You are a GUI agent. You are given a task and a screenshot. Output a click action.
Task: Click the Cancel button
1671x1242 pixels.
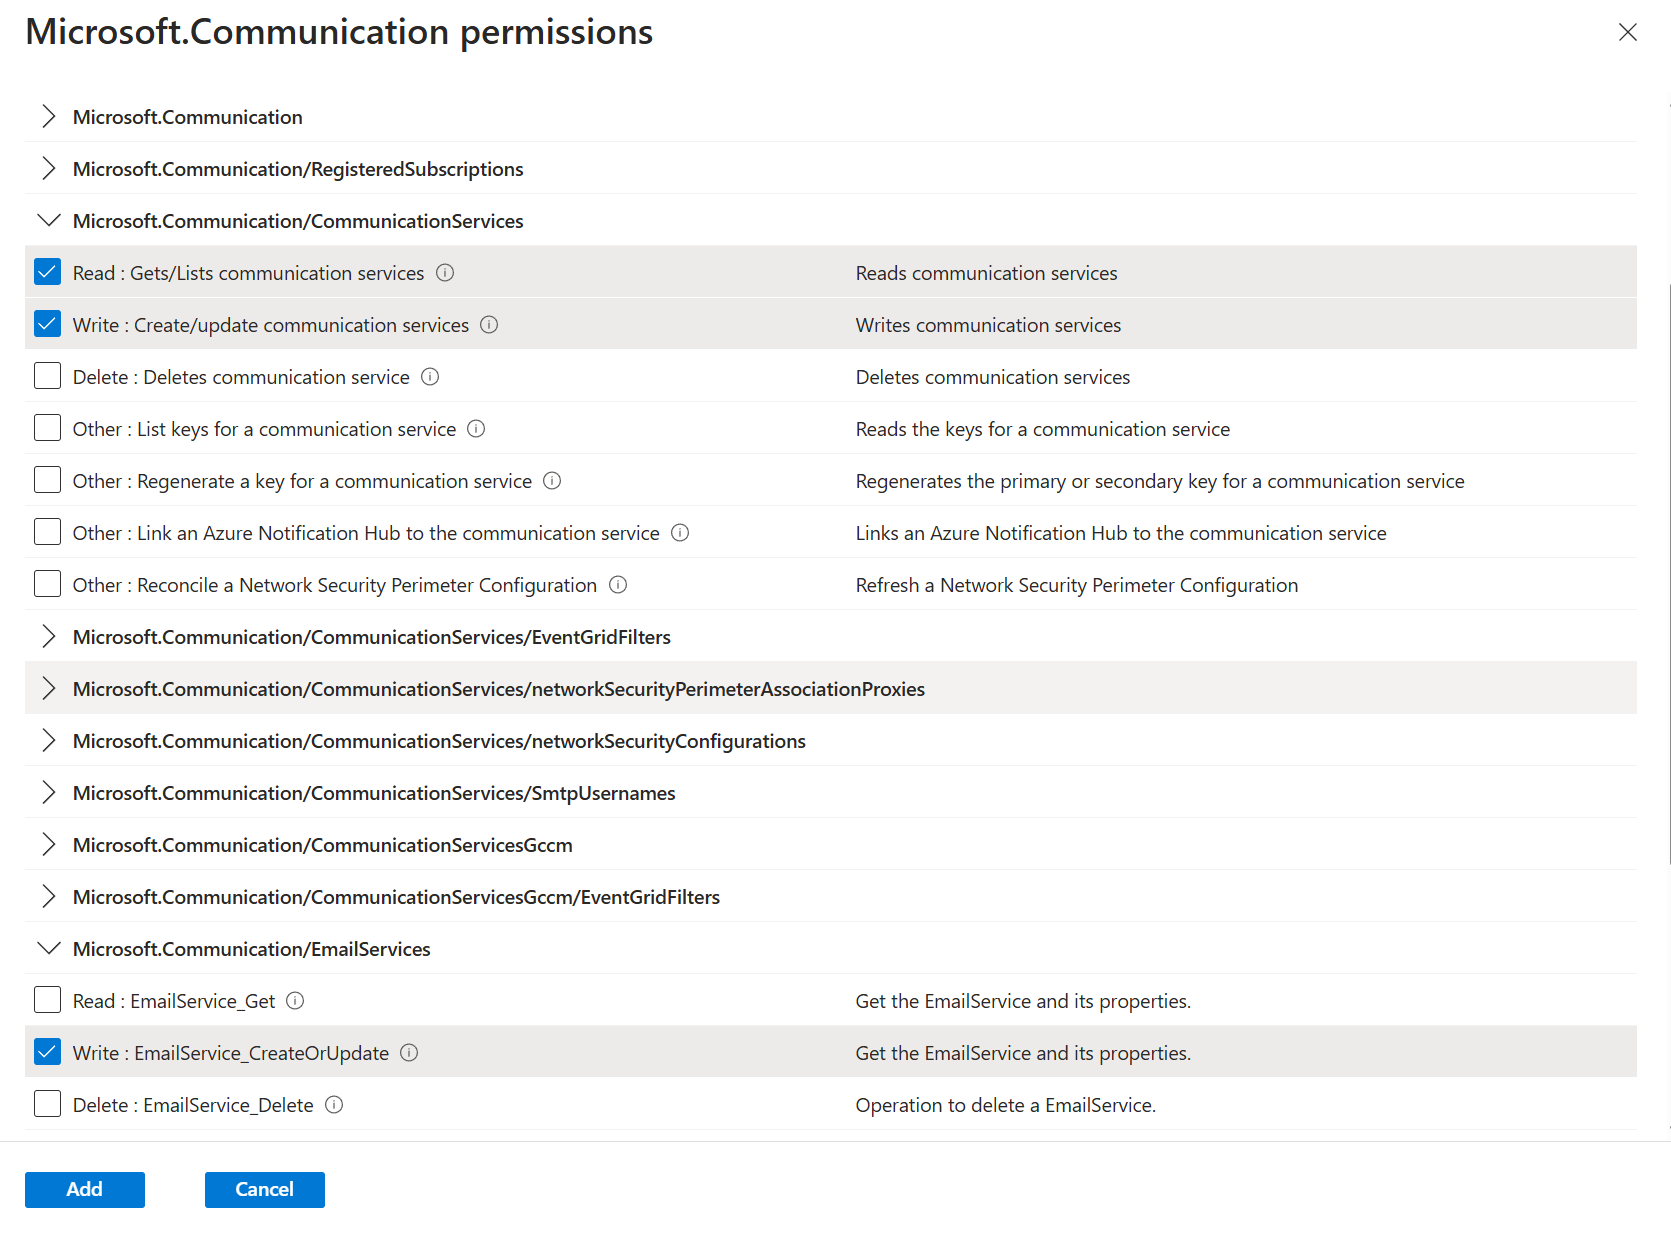[264, 1189]
